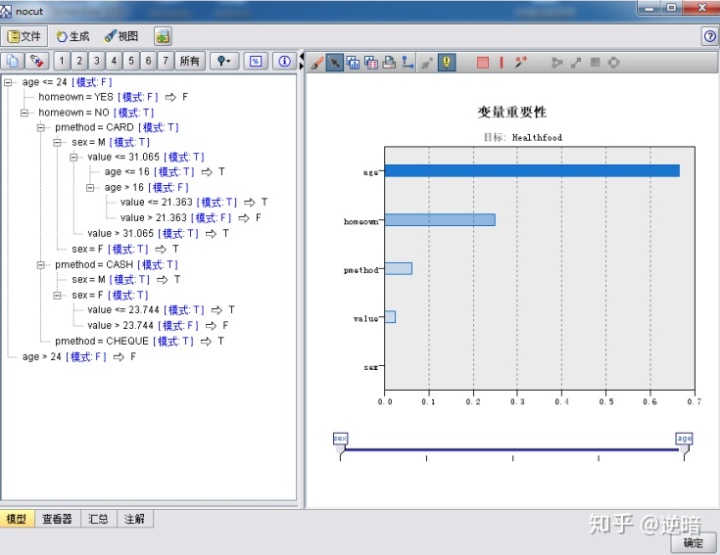Image resolution: width=720 pixels, height=555 pixels.
Task: Click the axis layout icon
Action: [x=407, y=62]
